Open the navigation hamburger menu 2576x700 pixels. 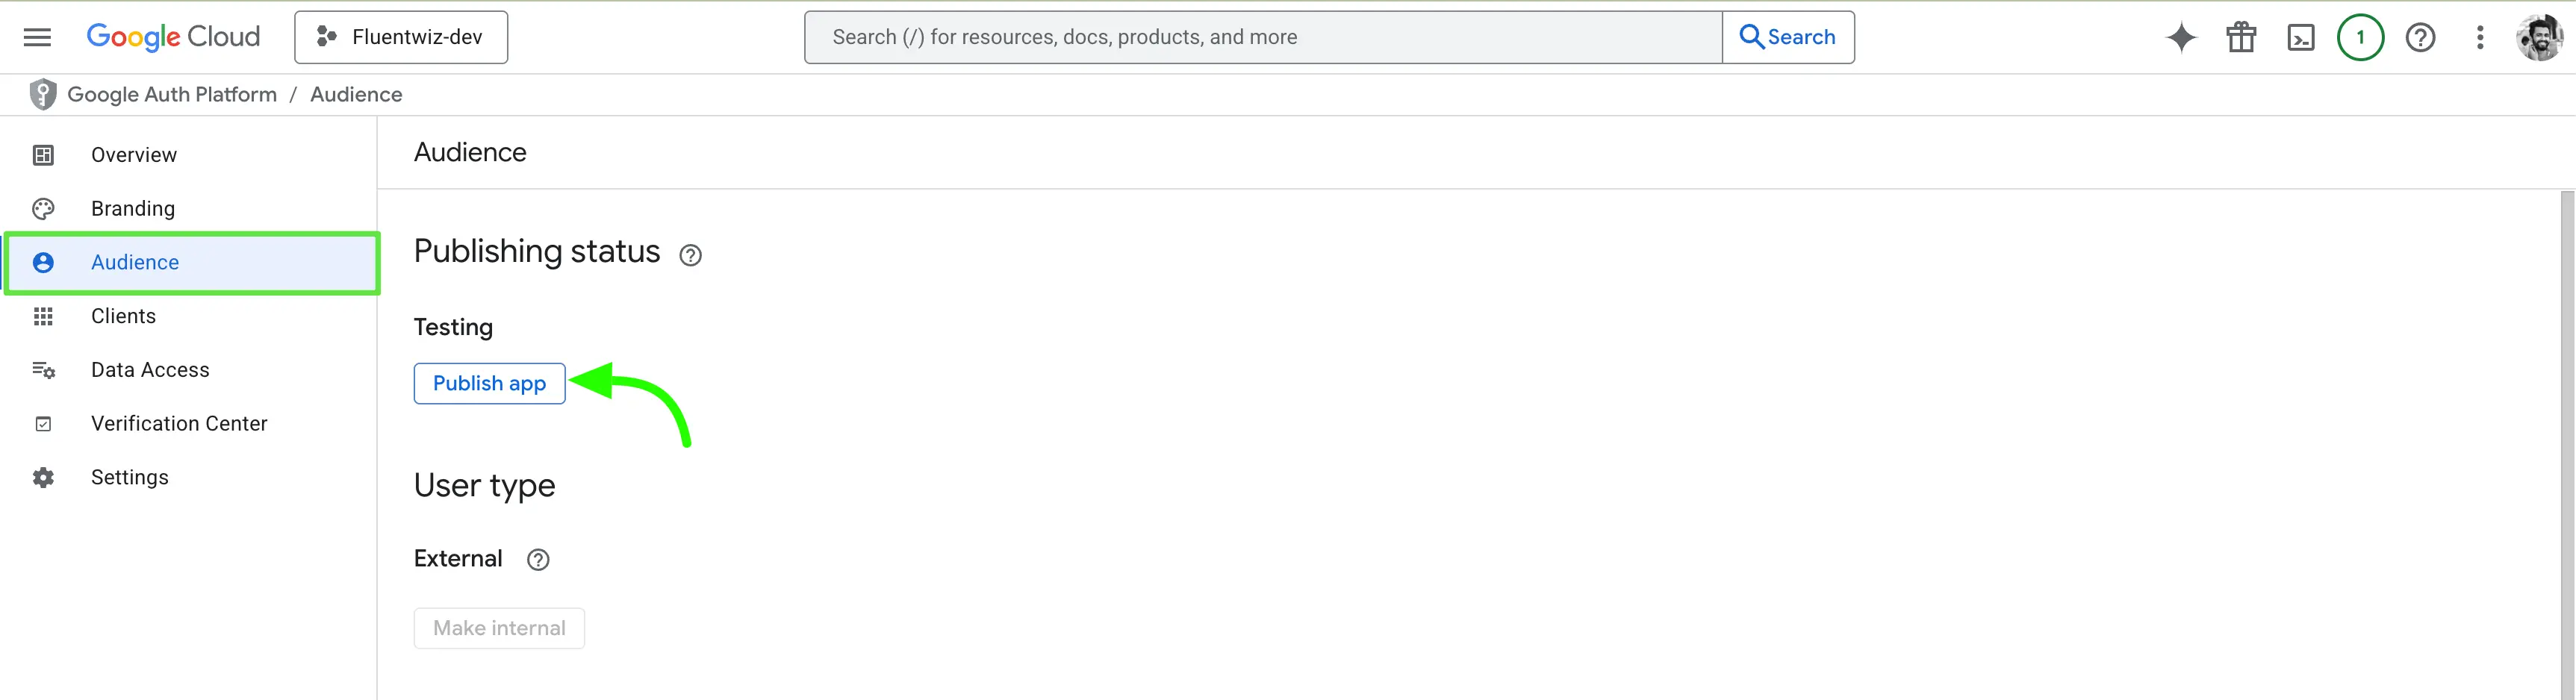point(37,36)
